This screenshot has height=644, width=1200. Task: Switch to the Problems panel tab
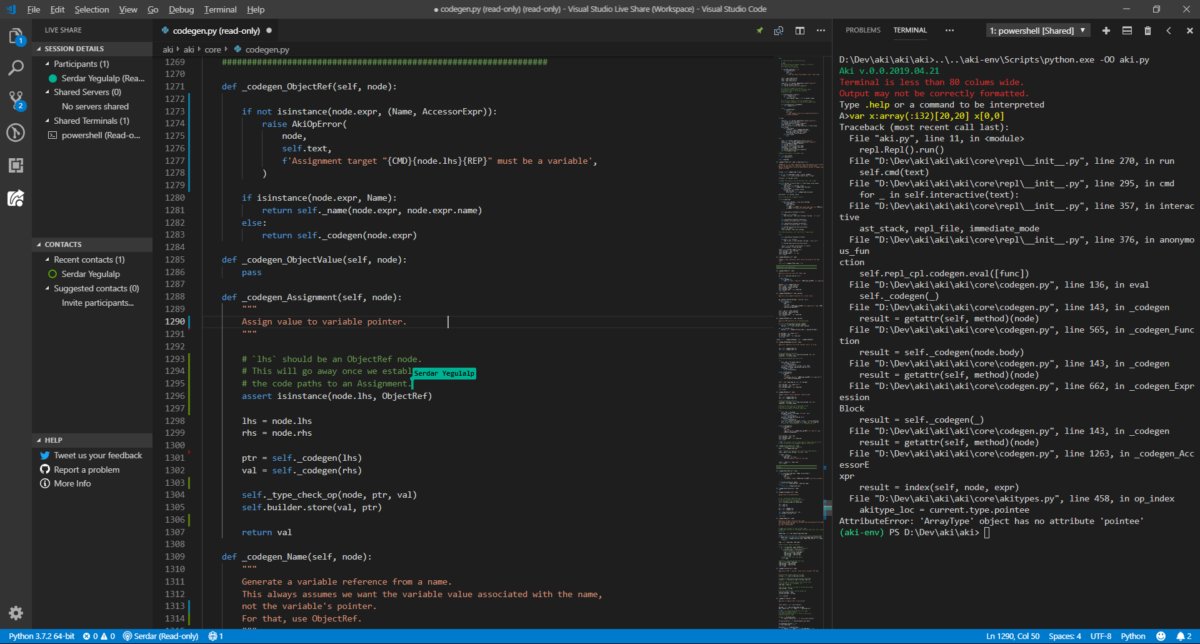coord(862,31)
